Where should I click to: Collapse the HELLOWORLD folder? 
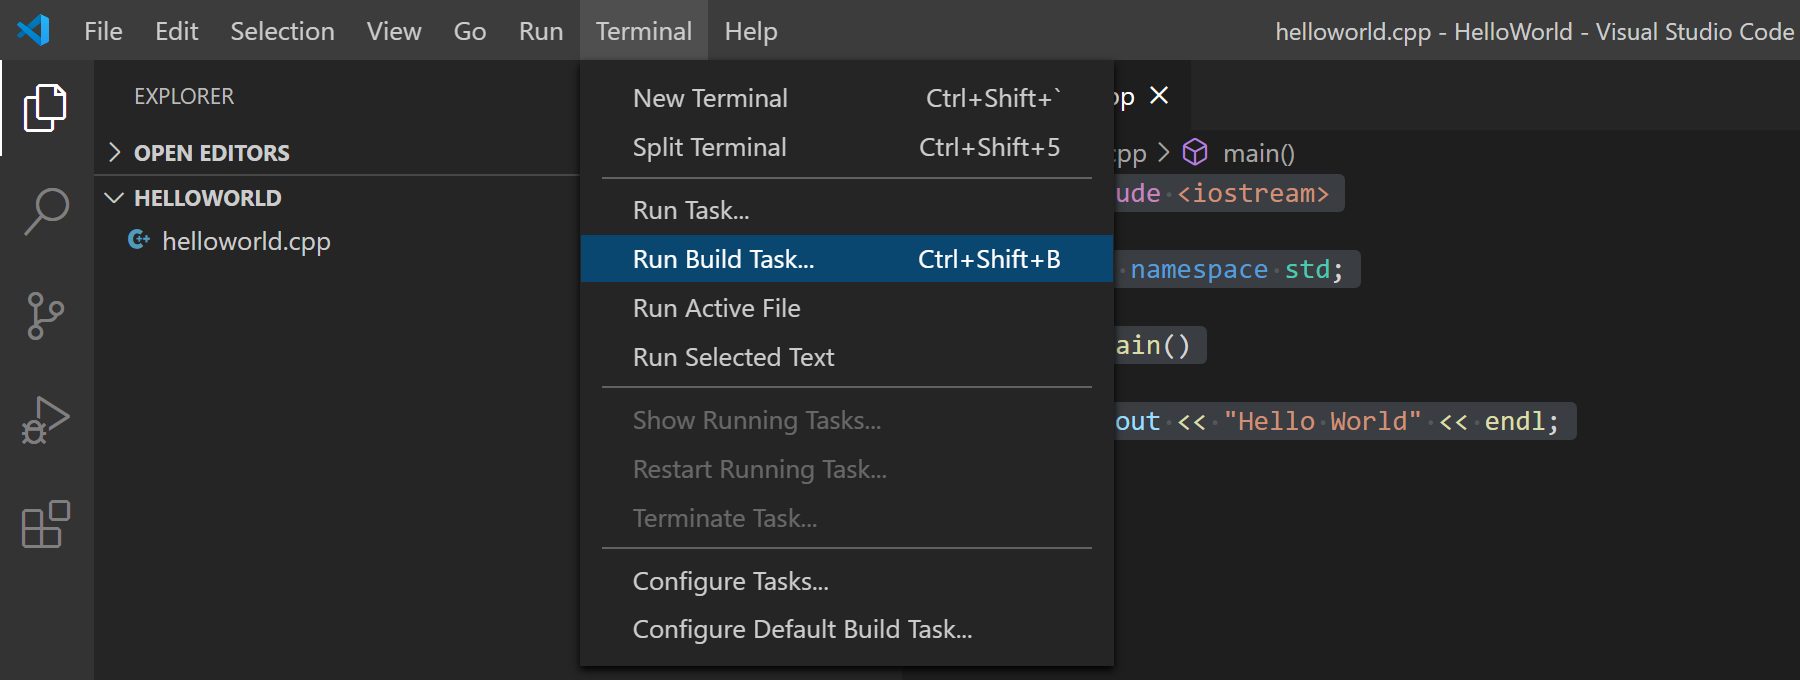tap(113, 197)
